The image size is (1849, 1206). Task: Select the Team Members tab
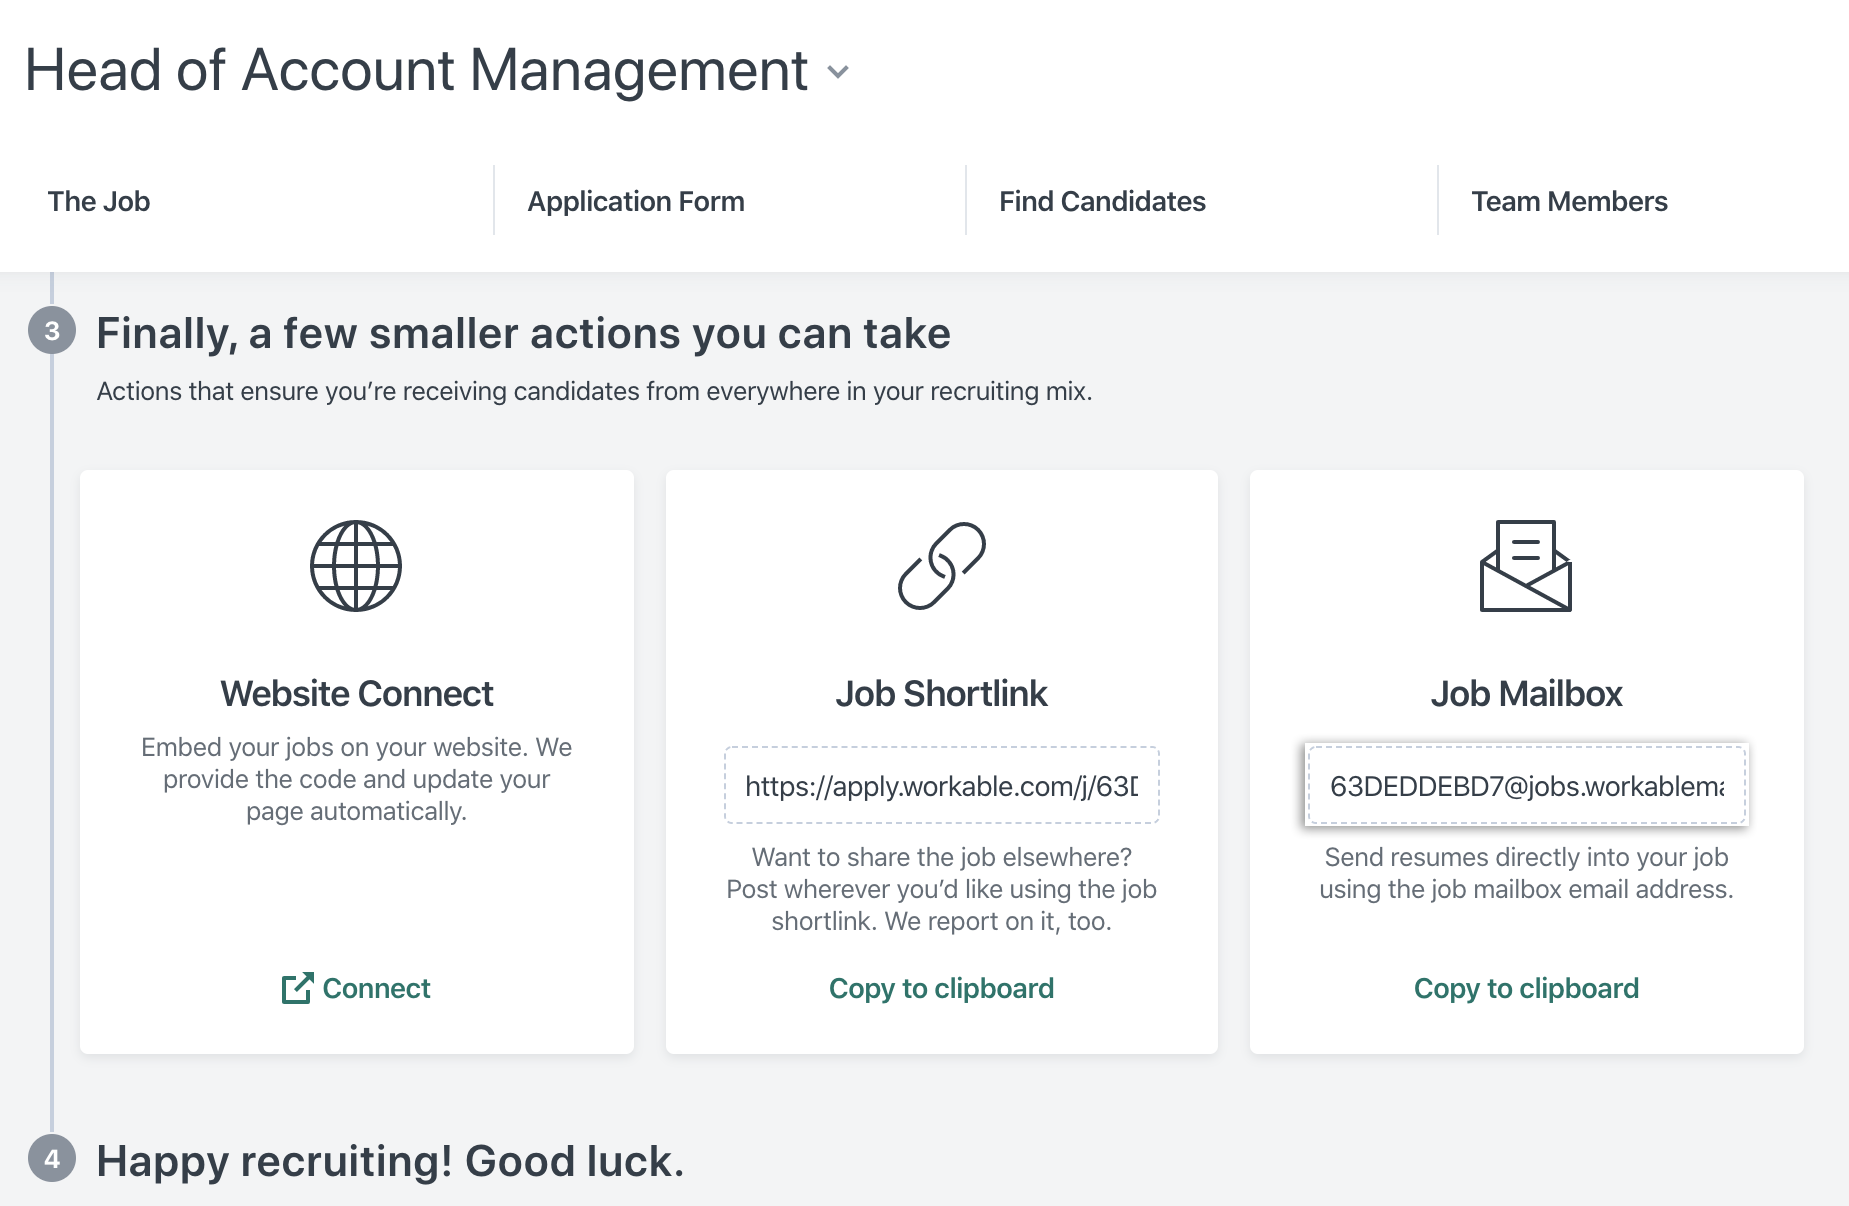[1569, 201]
